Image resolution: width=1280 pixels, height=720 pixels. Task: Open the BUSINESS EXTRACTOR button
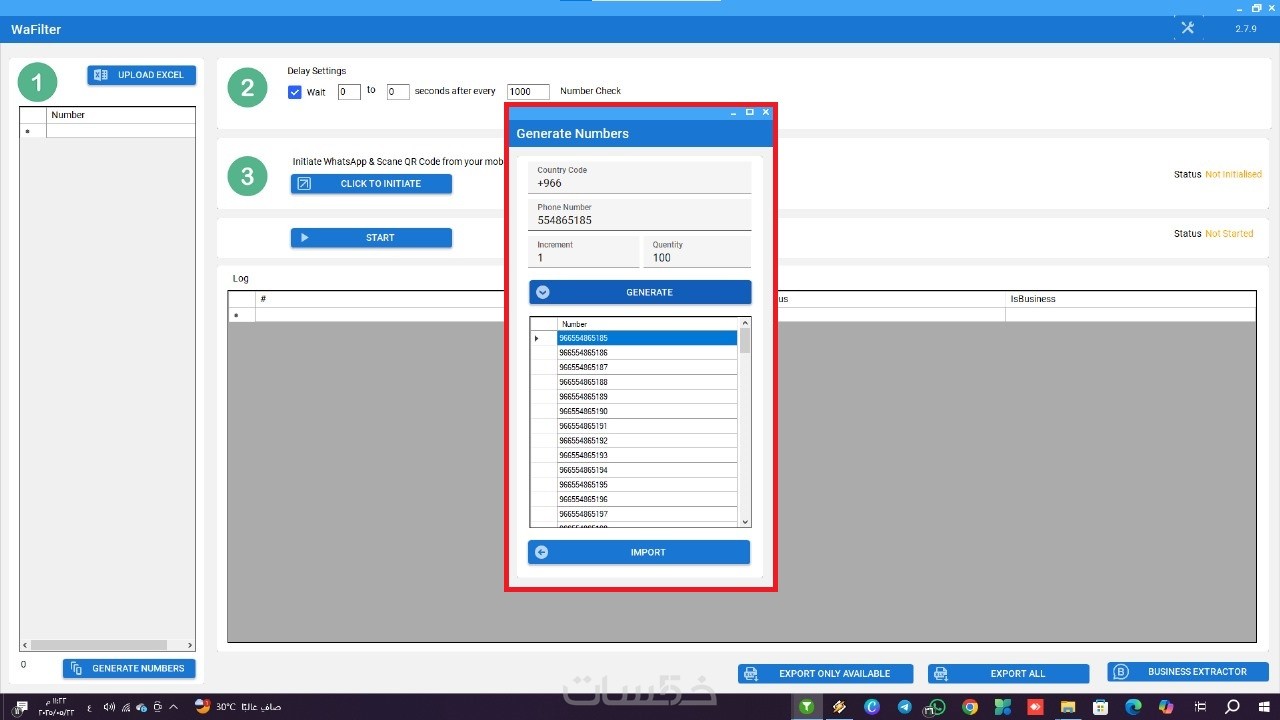tap(1188, 672)
